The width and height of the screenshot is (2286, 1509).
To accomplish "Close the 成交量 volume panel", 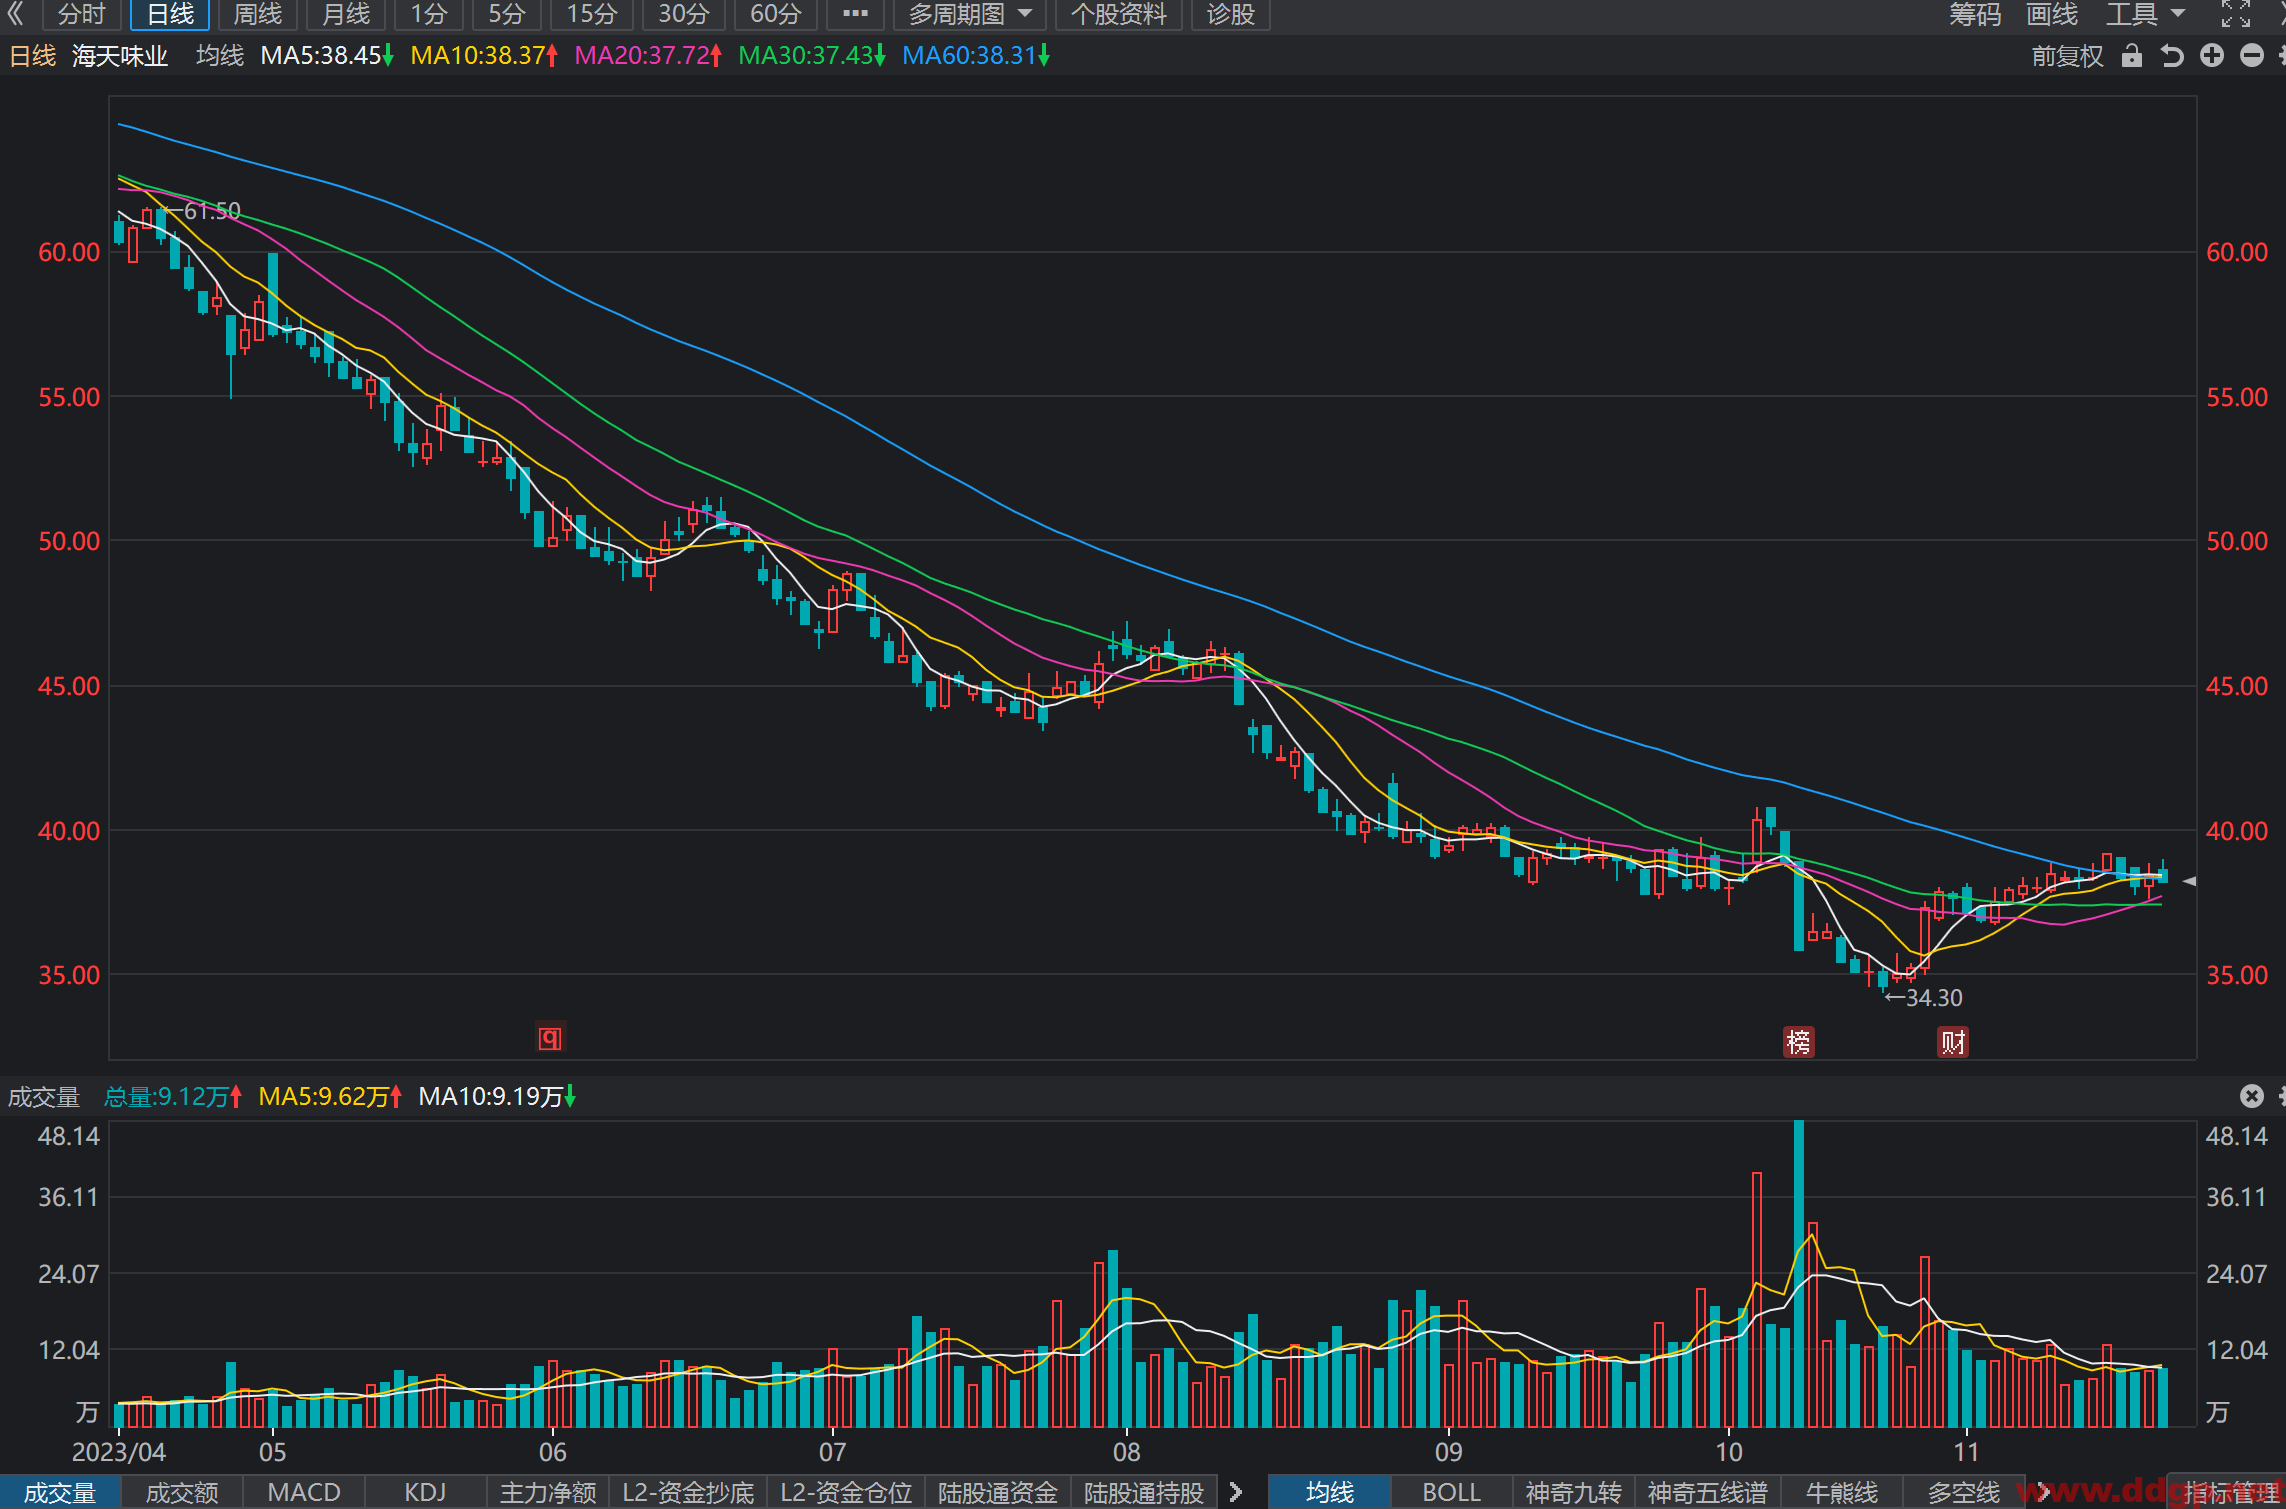I will (x=2252, y=1096).
